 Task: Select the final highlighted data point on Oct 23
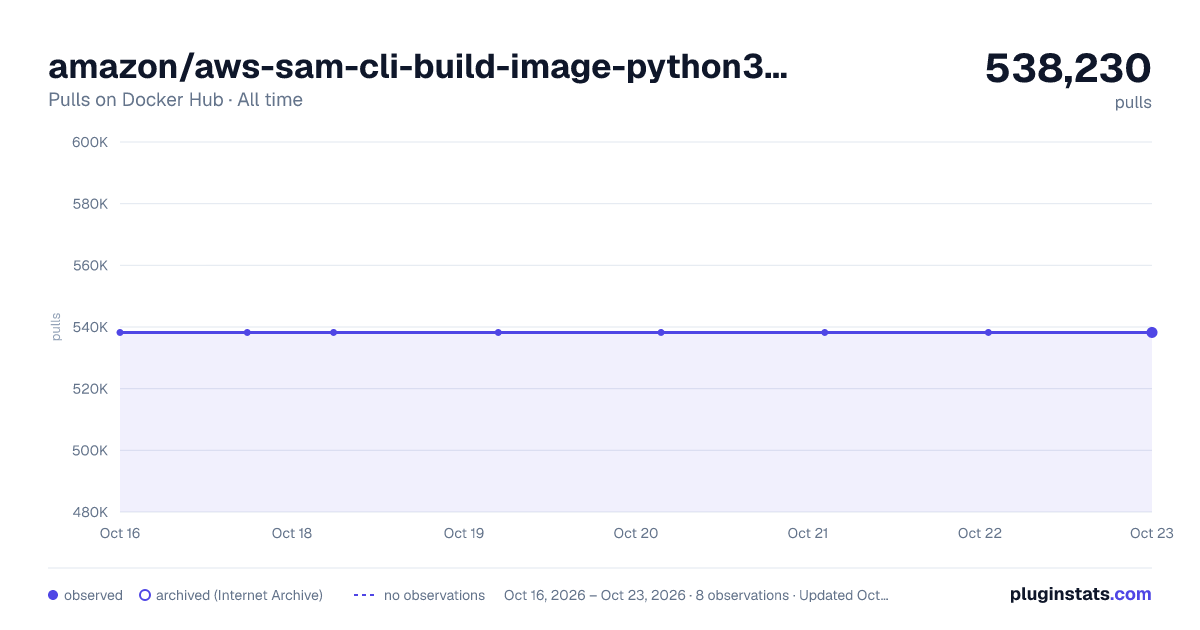pos(1152,332)
